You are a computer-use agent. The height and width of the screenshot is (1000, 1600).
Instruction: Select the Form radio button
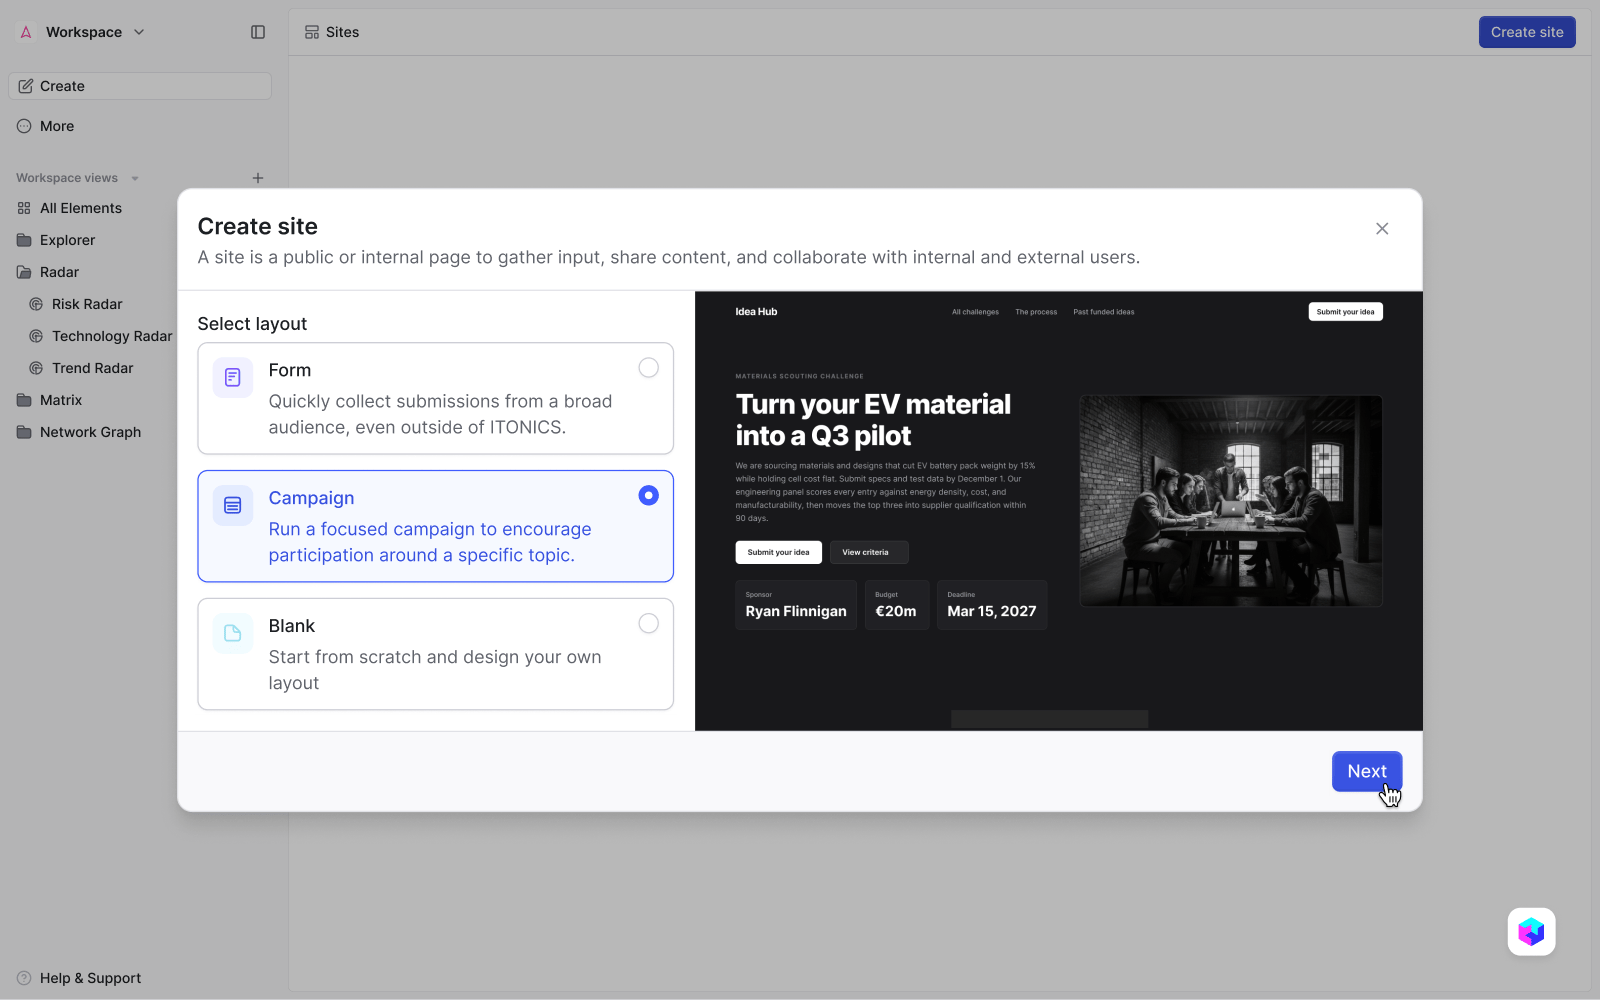649,368
